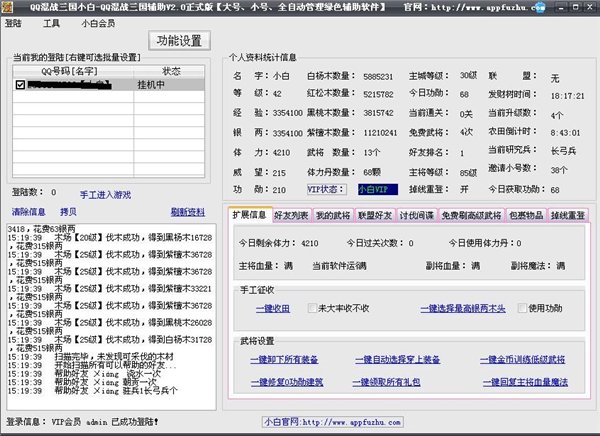Click the 手工进入游戏 link

click(105, 195)
